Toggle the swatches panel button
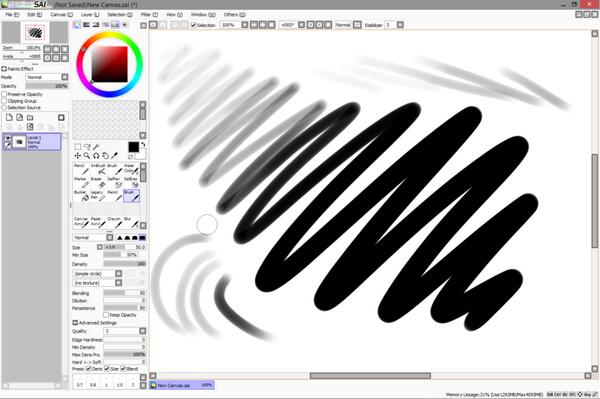Screen dimensions: 600x399 pos(115,25)
